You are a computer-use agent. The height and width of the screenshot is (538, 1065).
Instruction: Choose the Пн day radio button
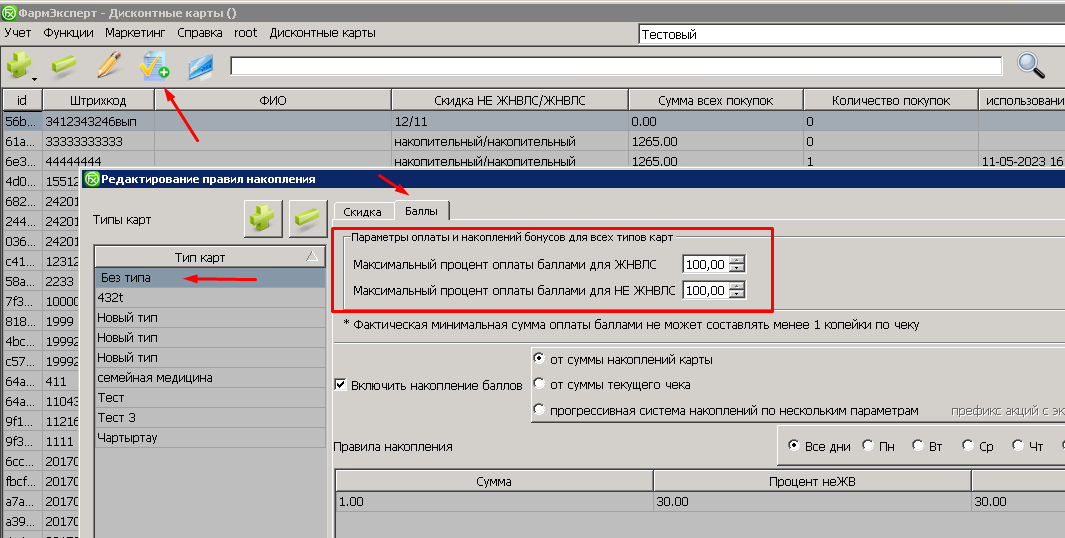(867, 446)
